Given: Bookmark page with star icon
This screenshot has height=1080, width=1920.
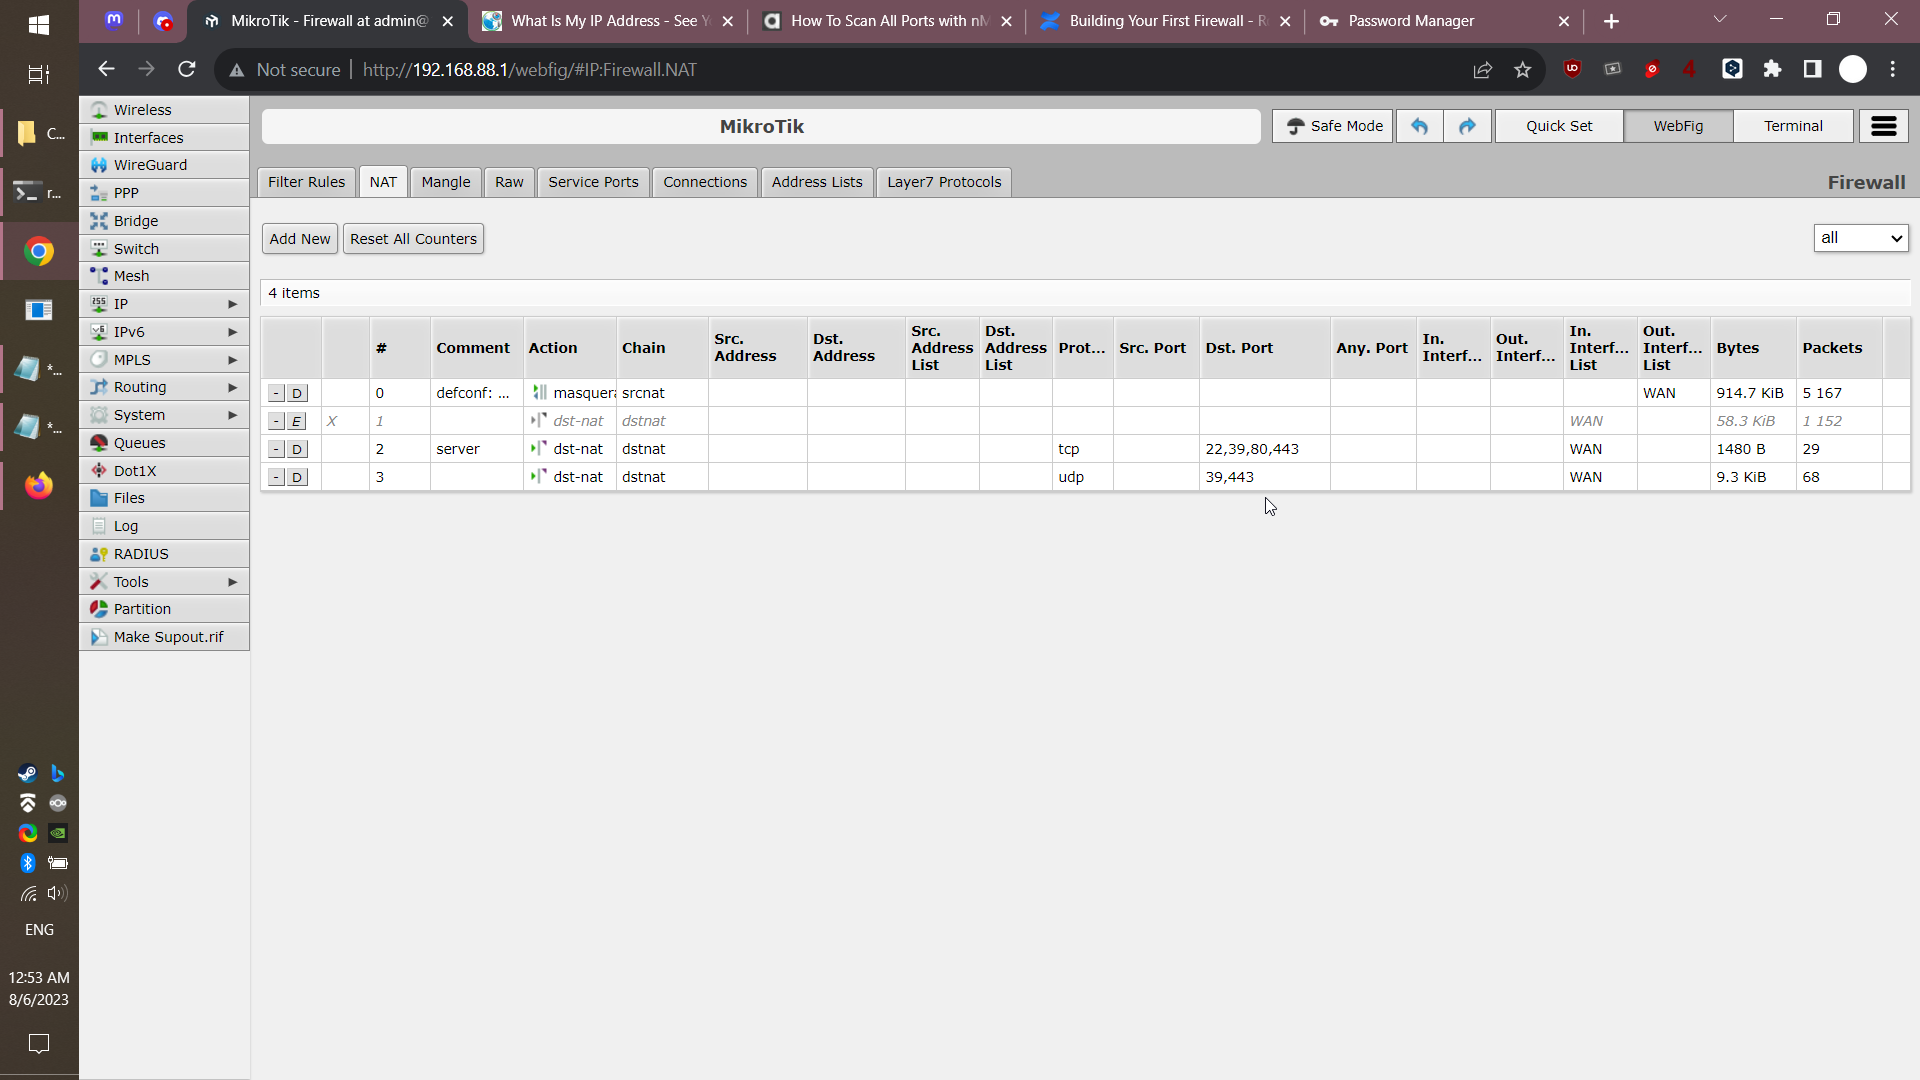Looking at the screenshot, I should click(1522, 70).
